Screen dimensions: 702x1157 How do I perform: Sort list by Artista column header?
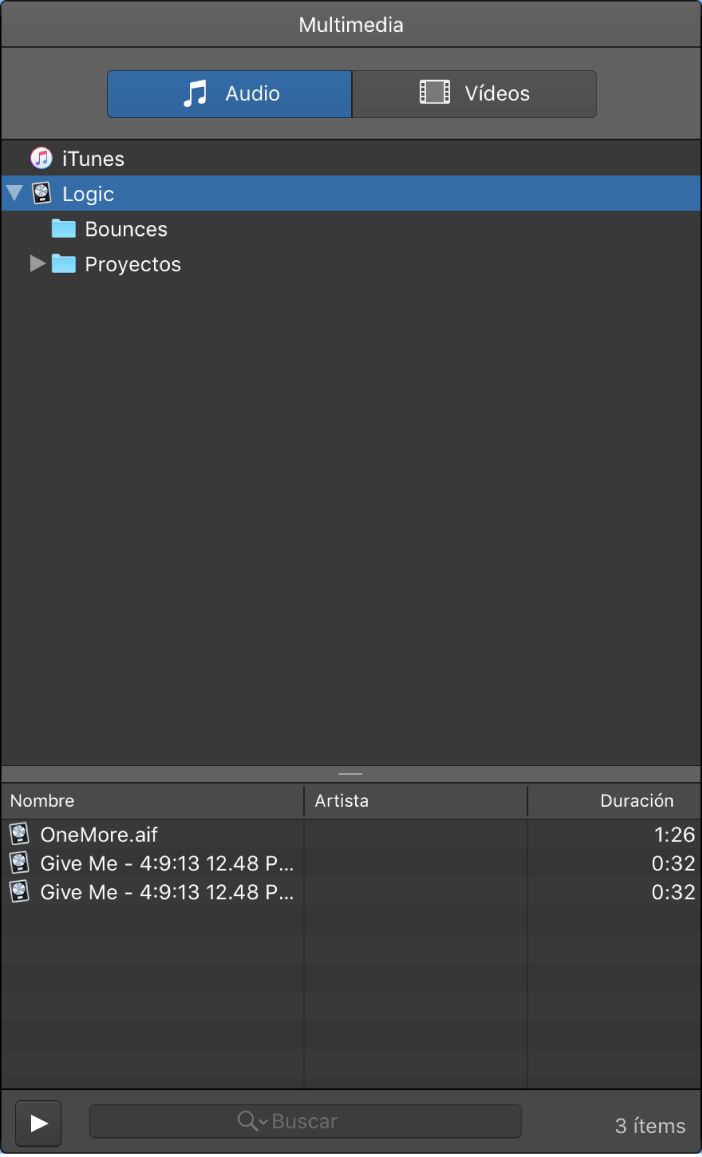[416, 801]
